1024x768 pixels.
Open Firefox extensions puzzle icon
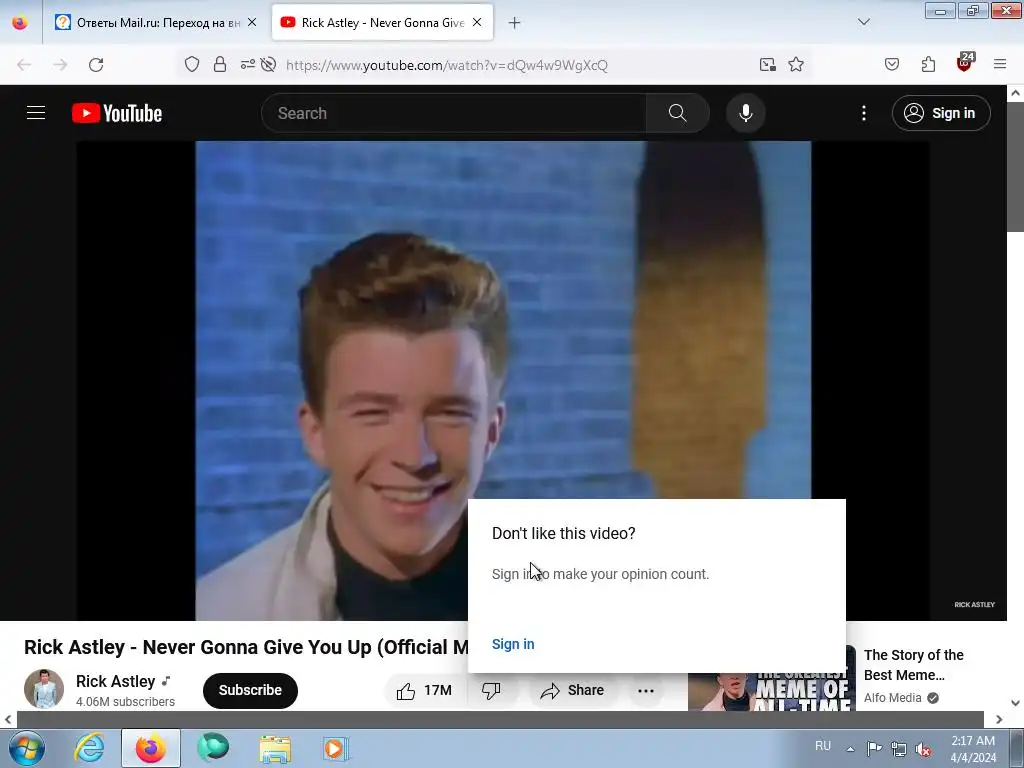click(928, 65)
